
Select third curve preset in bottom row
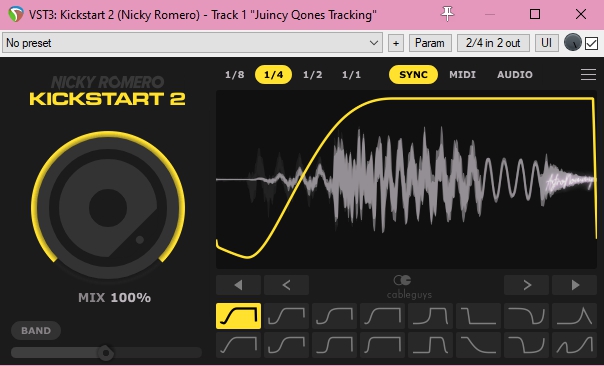[334, 344]
